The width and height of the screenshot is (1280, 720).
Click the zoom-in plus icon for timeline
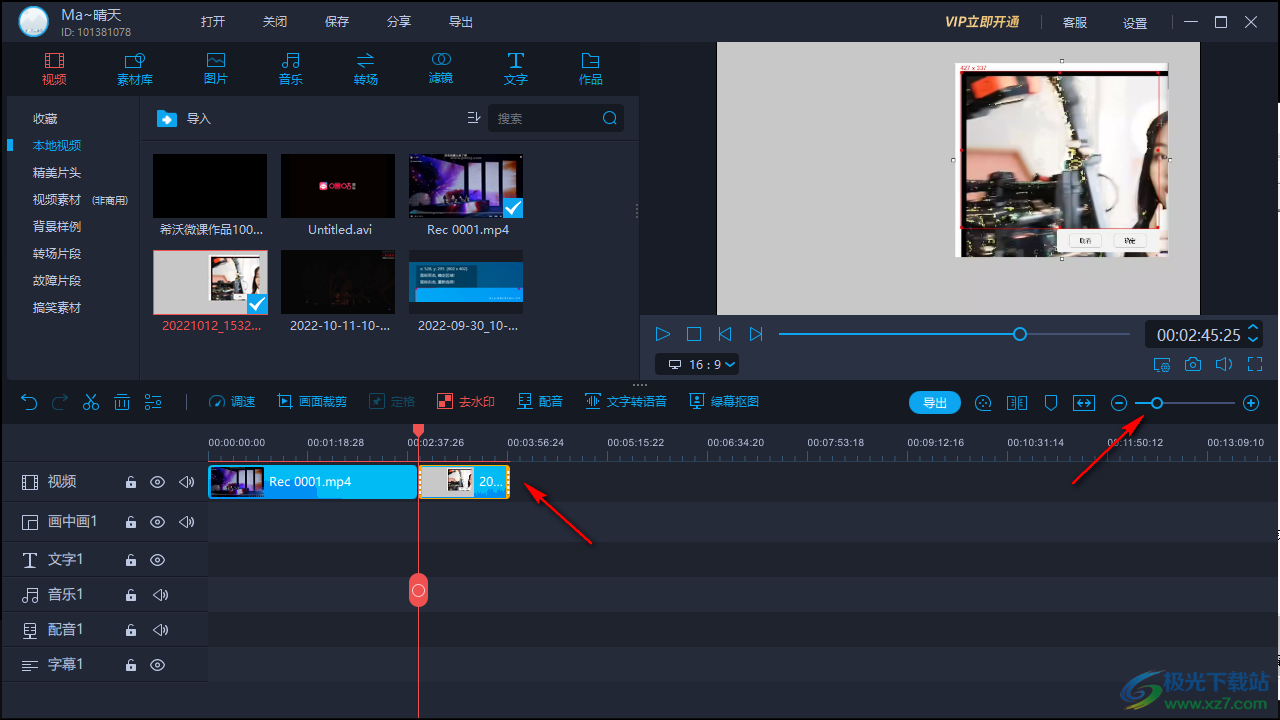(x=1250, y=403)
